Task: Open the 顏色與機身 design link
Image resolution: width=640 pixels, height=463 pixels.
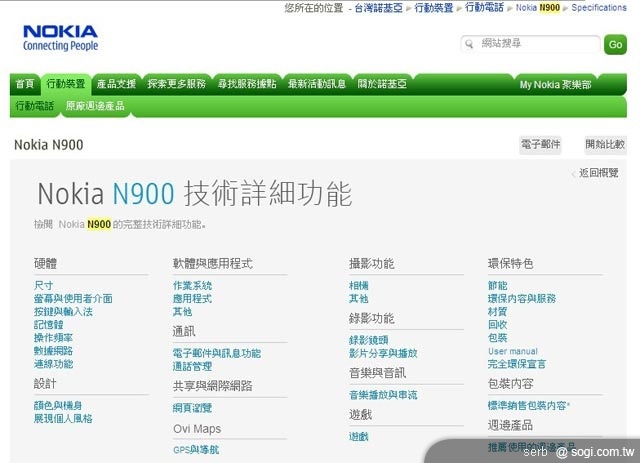Action: pyautogui.click(x=58, y=405)
